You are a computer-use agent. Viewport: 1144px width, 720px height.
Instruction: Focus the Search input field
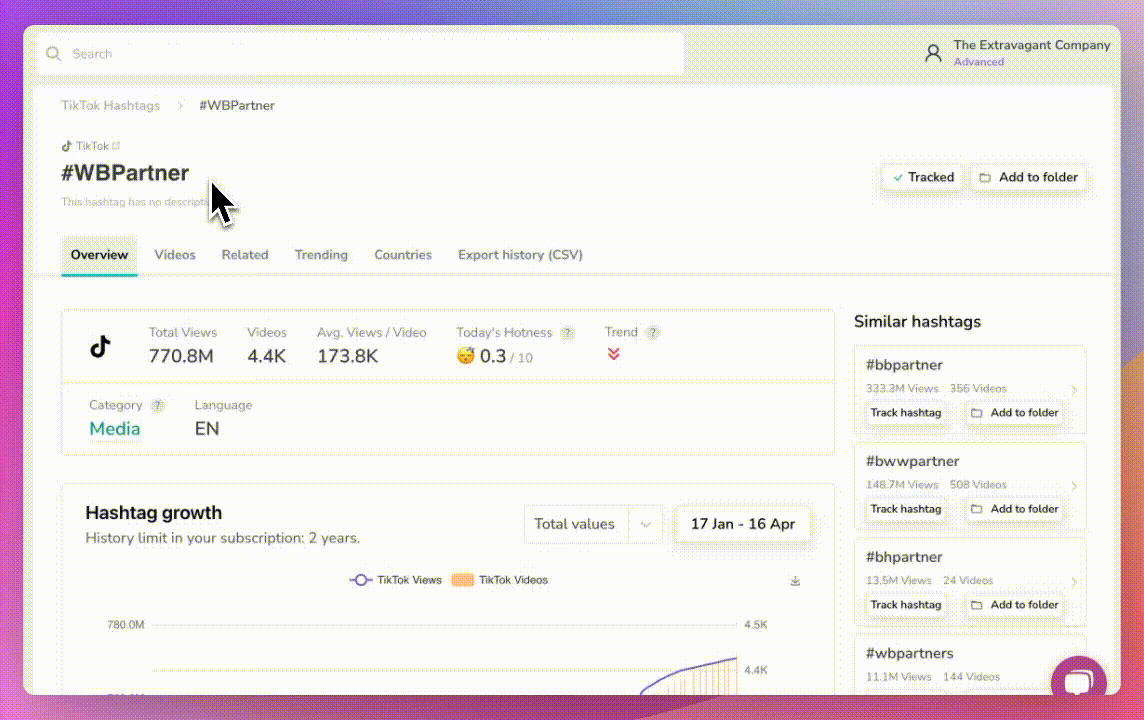[x=360, y=54]
